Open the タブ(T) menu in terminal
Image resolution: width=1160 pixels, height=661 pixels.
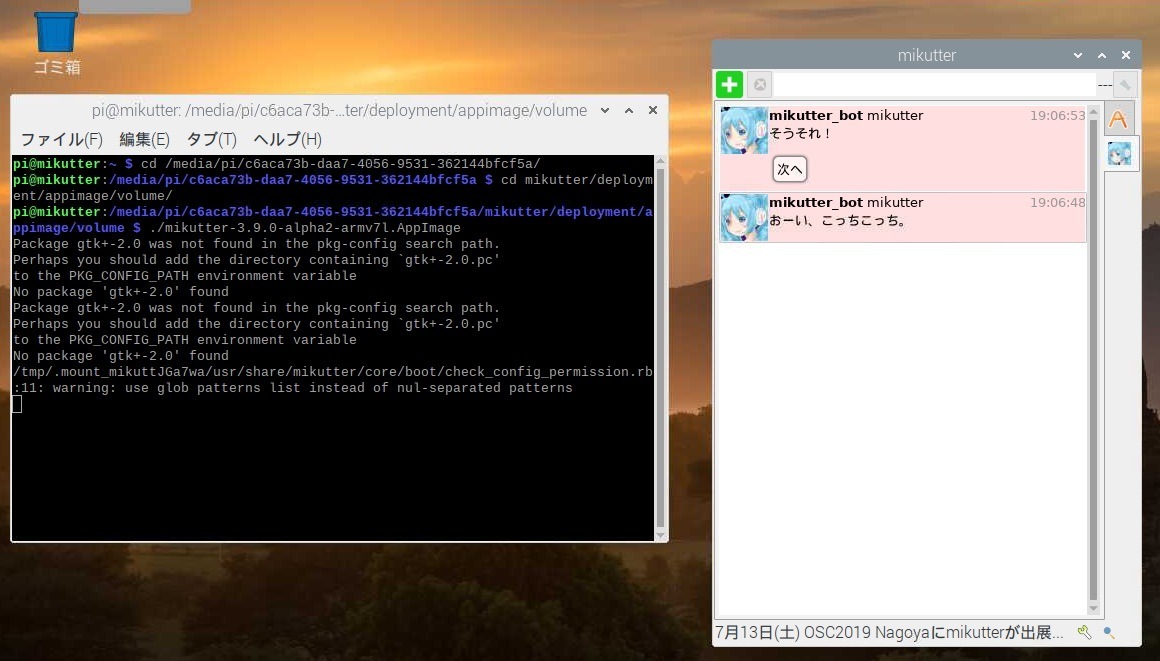[x=212, y=139]
